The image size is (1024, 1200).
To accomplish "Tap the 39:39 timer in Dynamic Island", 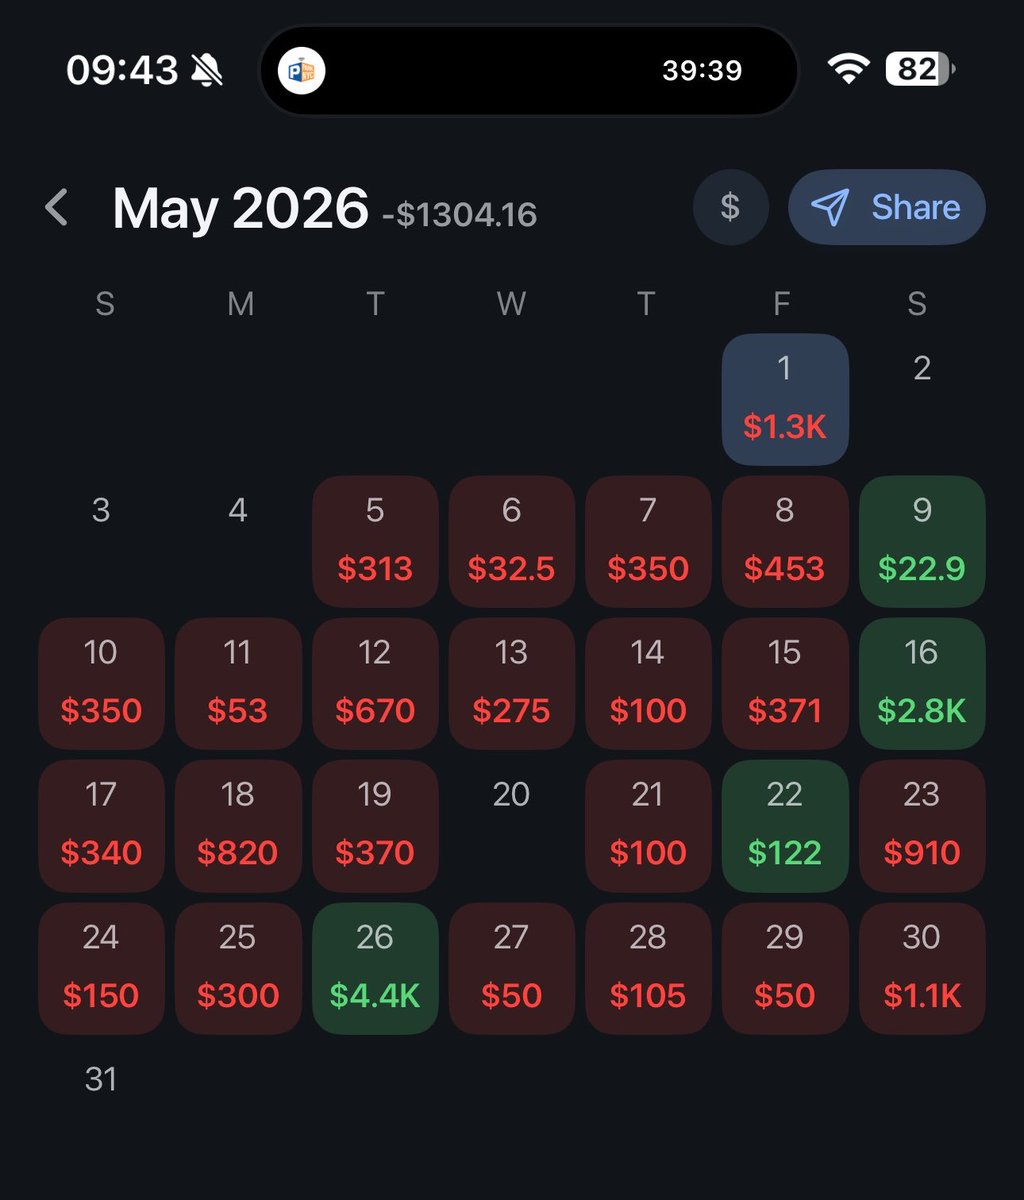I will point(702,71).
